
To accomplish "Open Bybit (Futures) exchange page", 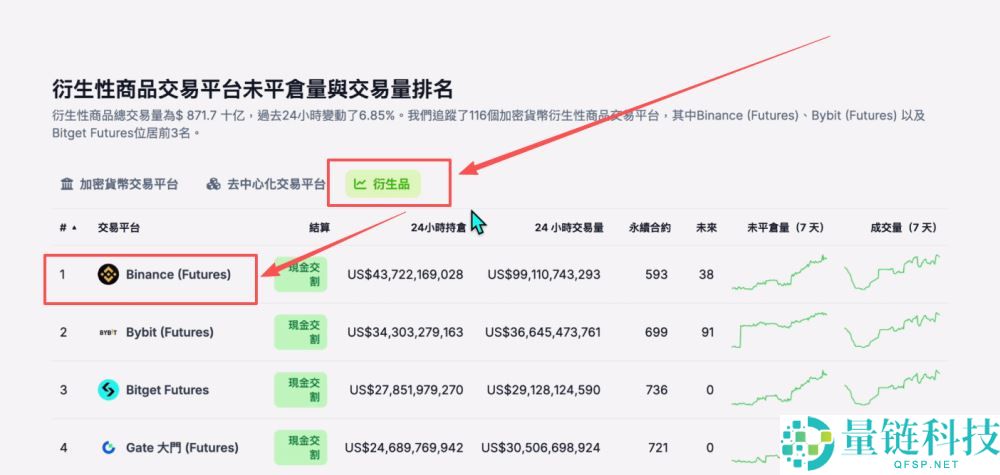I will tap(170, 332).
